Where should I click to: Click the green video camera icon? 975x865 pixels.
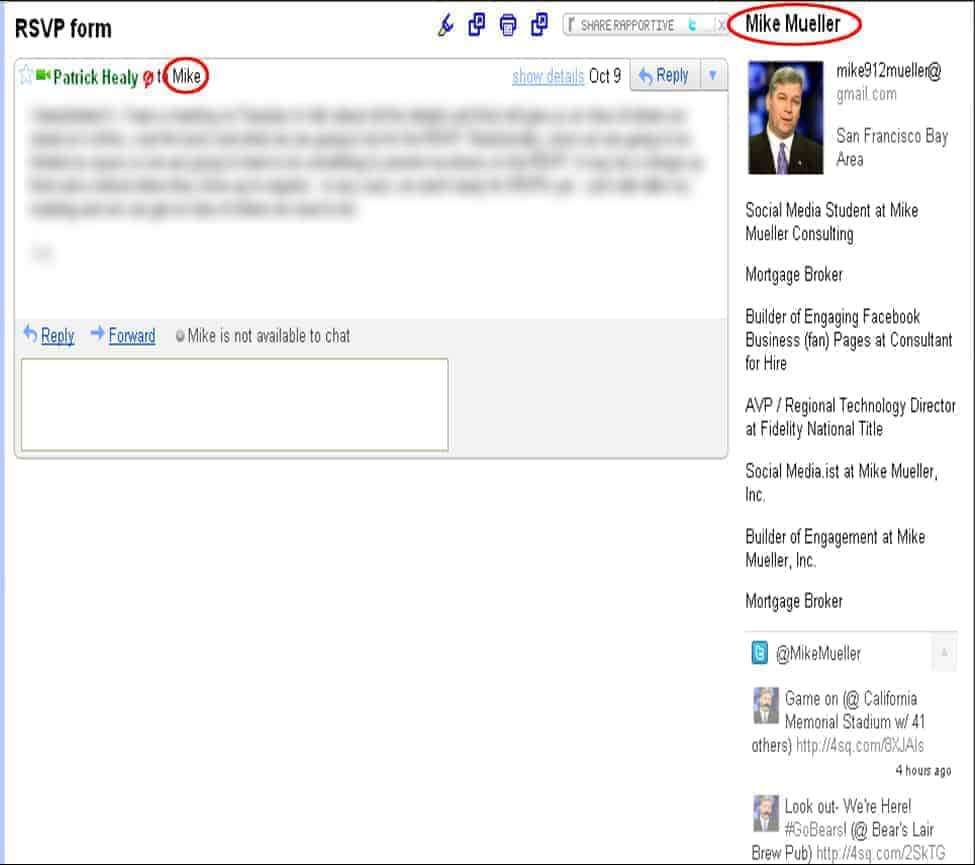pos(43,75)
